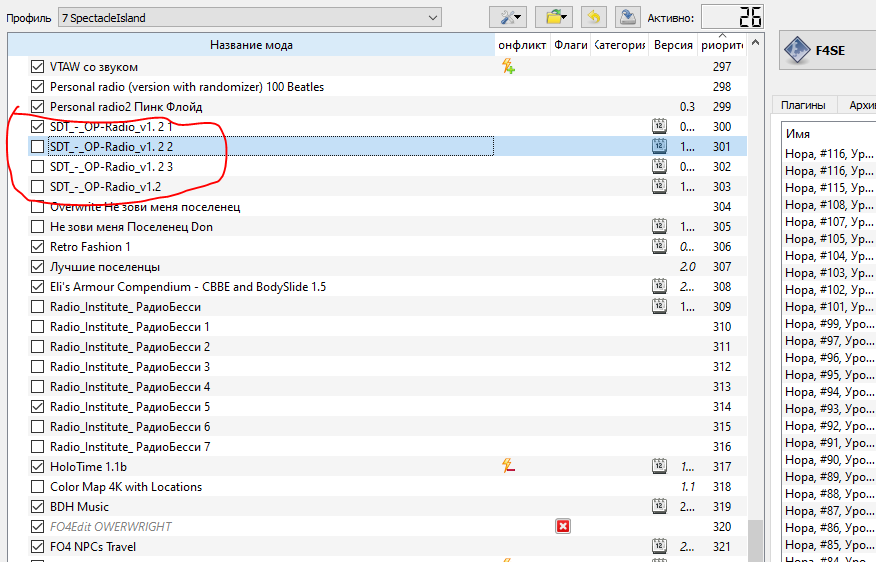Click the red X flag on FO4Edit OWERWRIGHT
Screen dimensions: 876x562
(x=563, y=527)
